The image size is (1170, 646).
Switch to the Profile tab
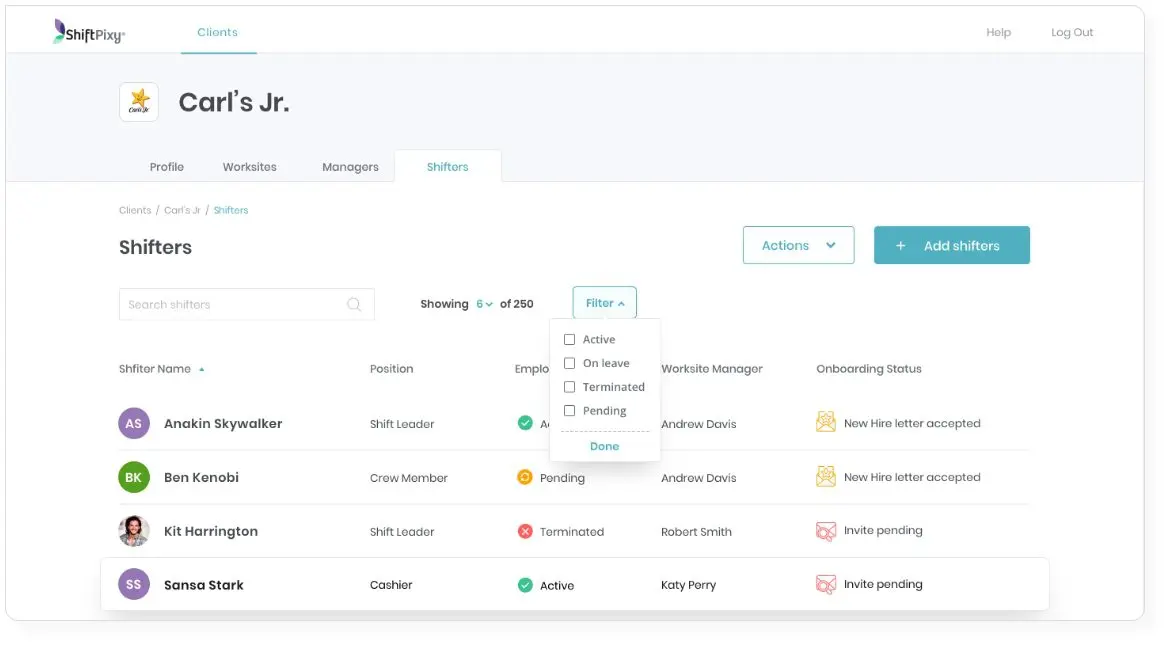pyautogui.click(x=166, y=167)
